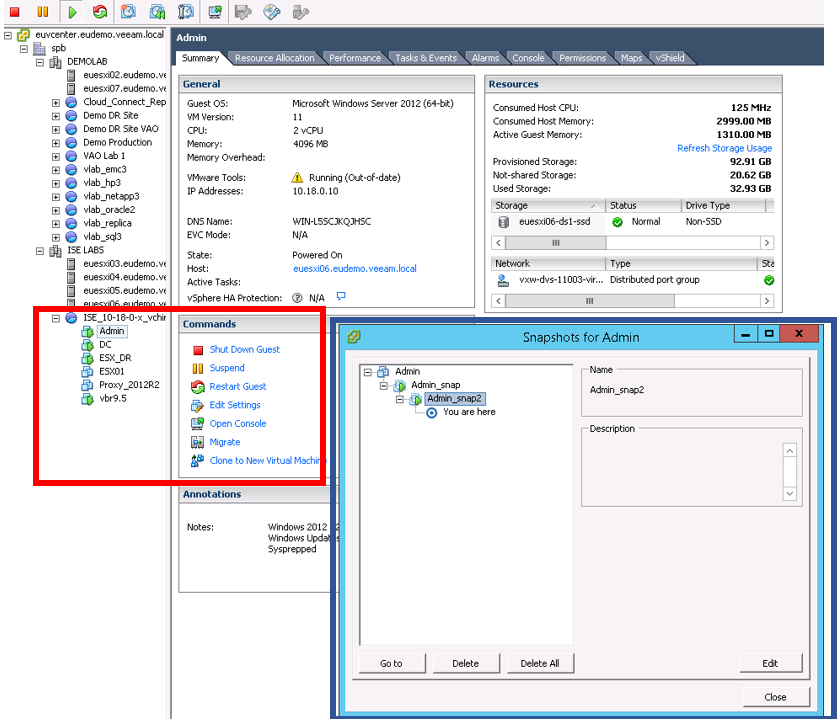
Task: Collapse the euvcenter.eudemo.veeam.local root node
Action: [x=8, y=35]
